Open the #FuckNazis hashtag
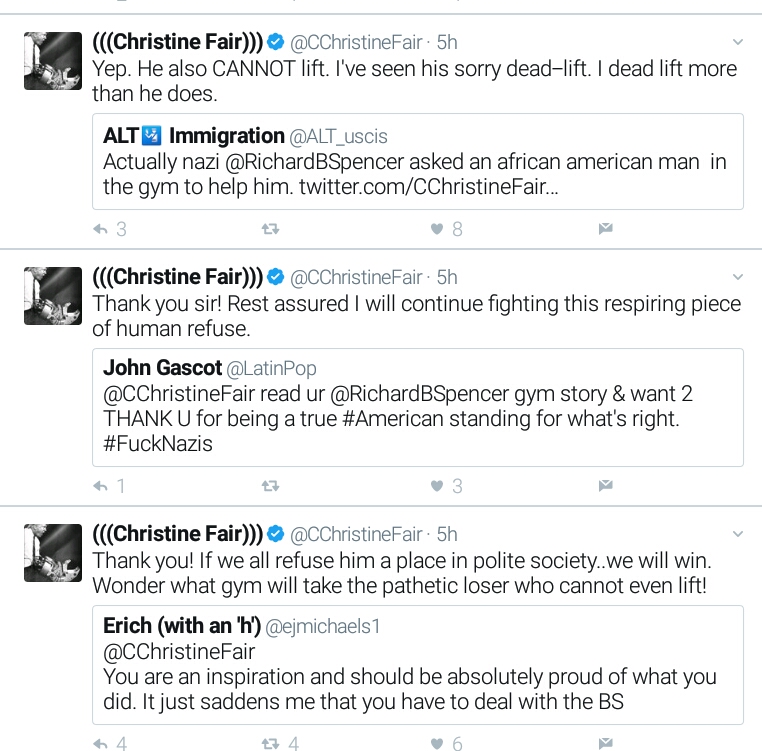Image resolution: width=762 pixels, height=751 pixels. 158,444
